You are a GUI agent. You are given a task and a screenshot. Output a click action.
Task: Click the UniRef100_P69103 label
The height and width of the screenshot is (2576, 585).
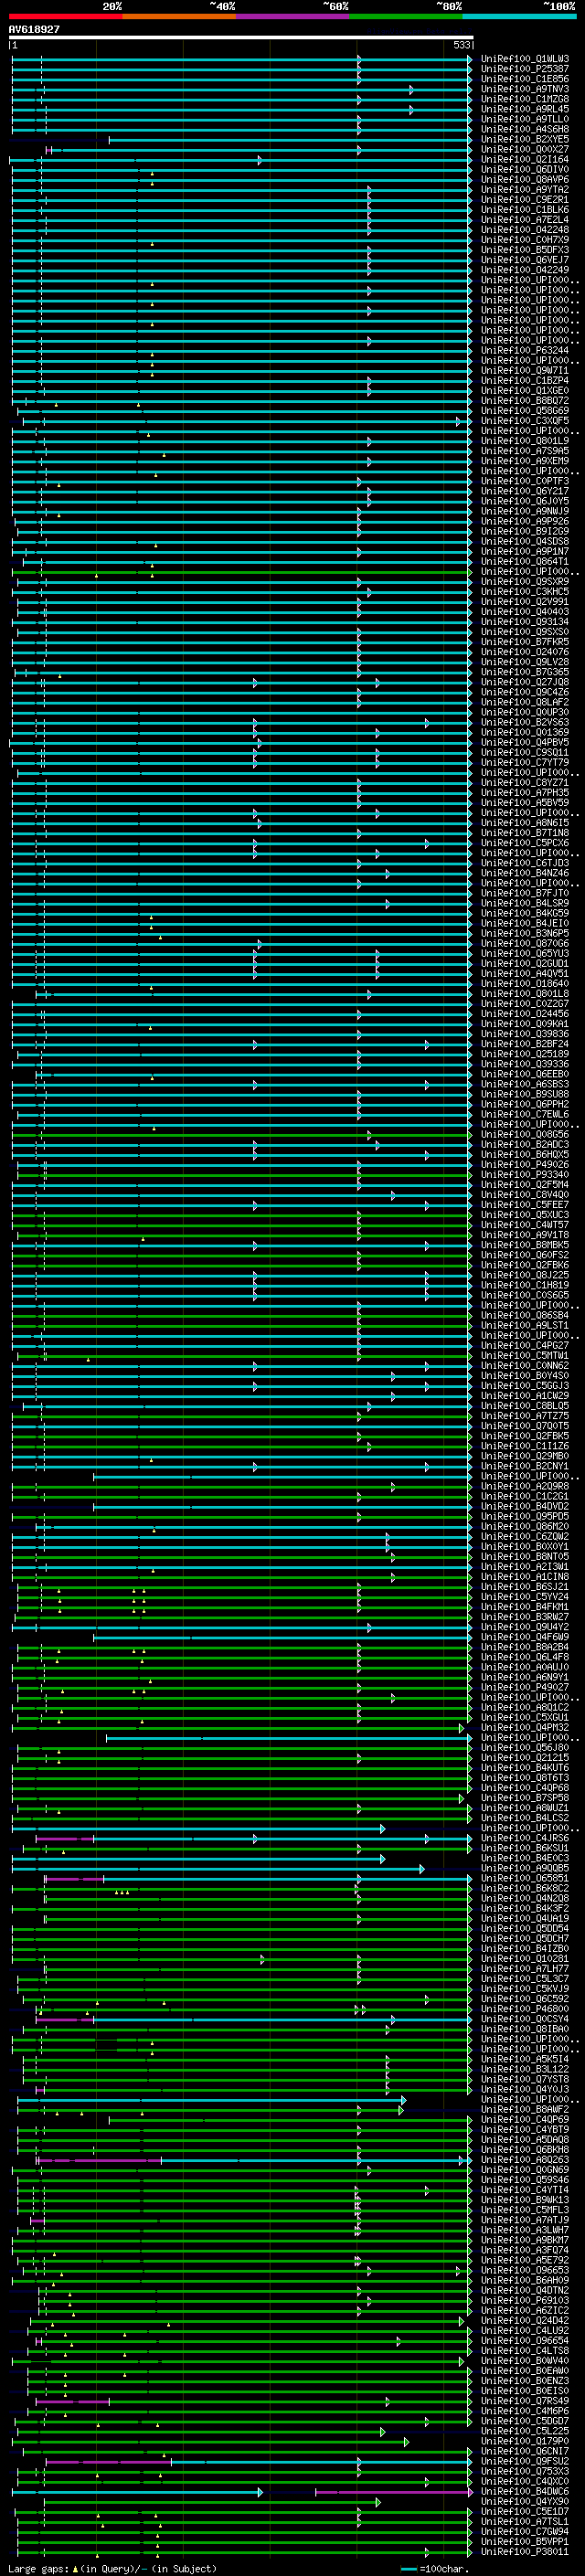click(525, 2300)
